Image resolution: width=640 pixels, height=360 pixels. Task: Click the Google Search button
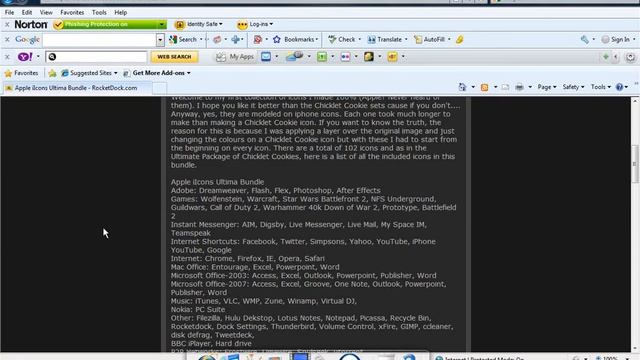tap(183, 40)
